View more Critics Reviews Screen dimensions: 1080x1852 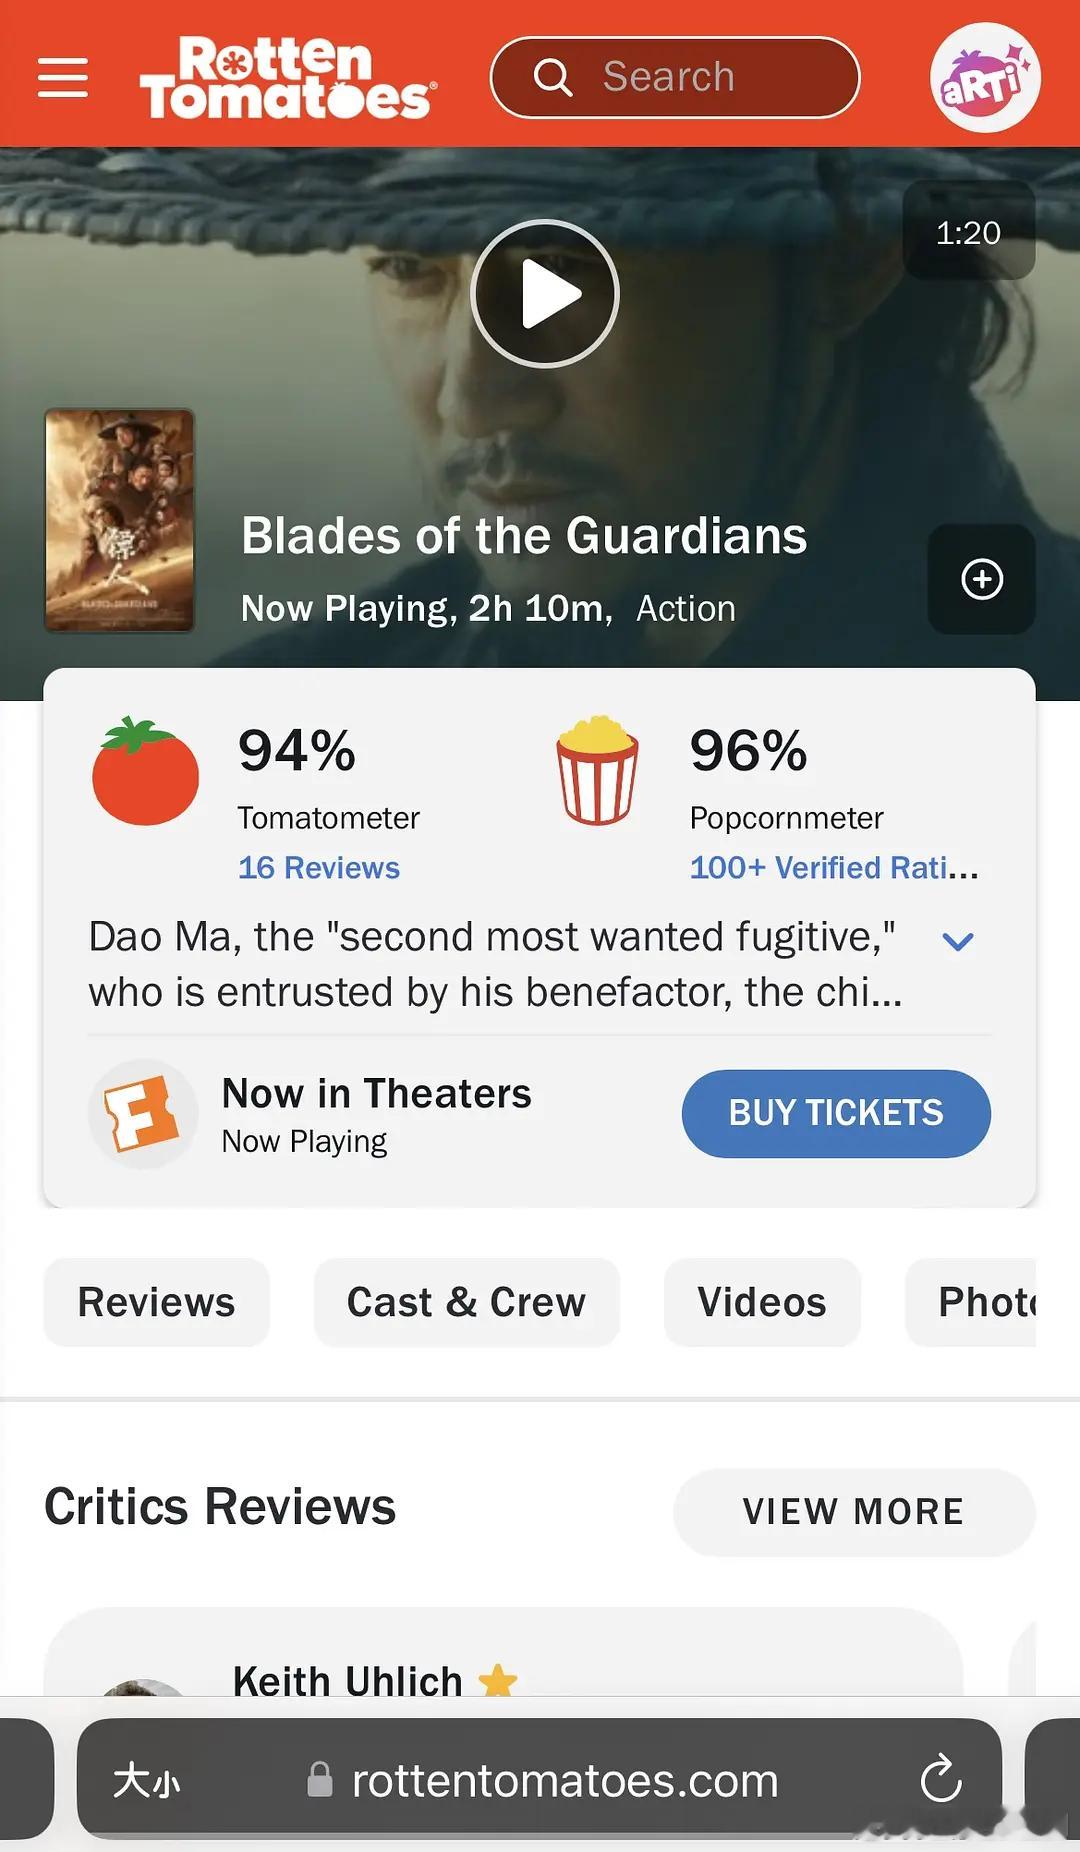(x=853, y=1511)
